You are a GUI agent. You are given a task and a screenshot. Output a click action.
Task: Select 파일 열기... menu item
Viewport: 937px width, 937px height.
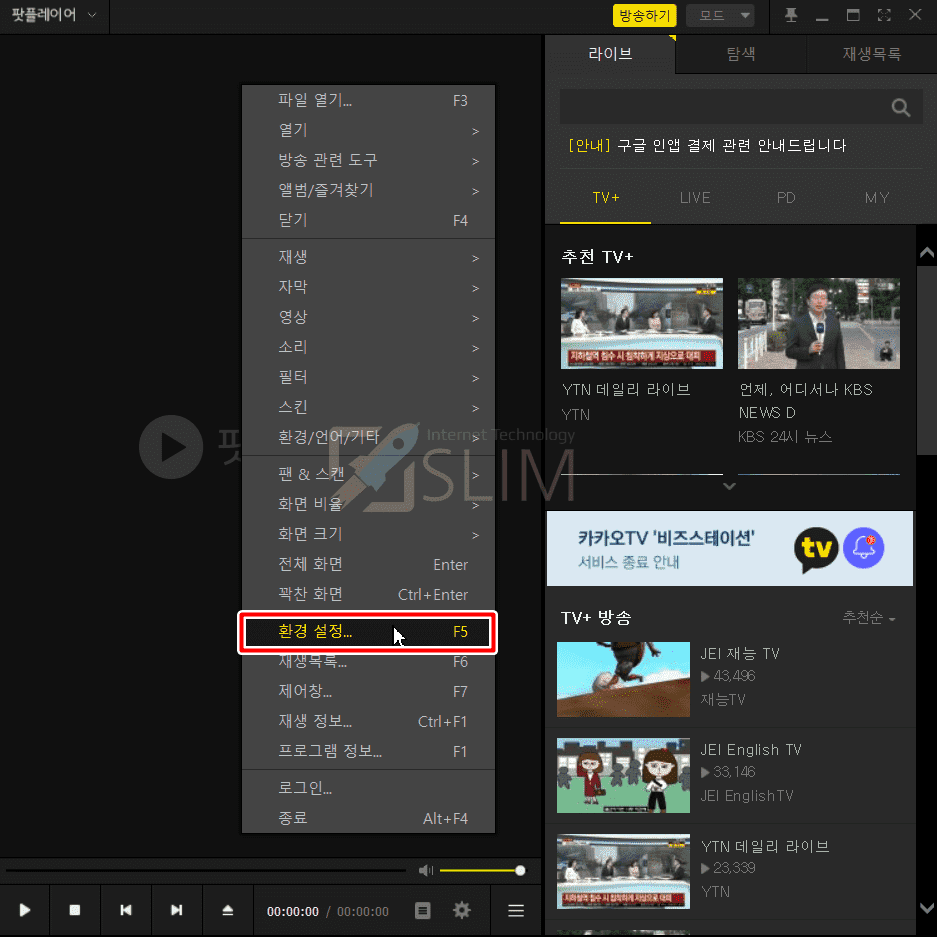[369, 100]
